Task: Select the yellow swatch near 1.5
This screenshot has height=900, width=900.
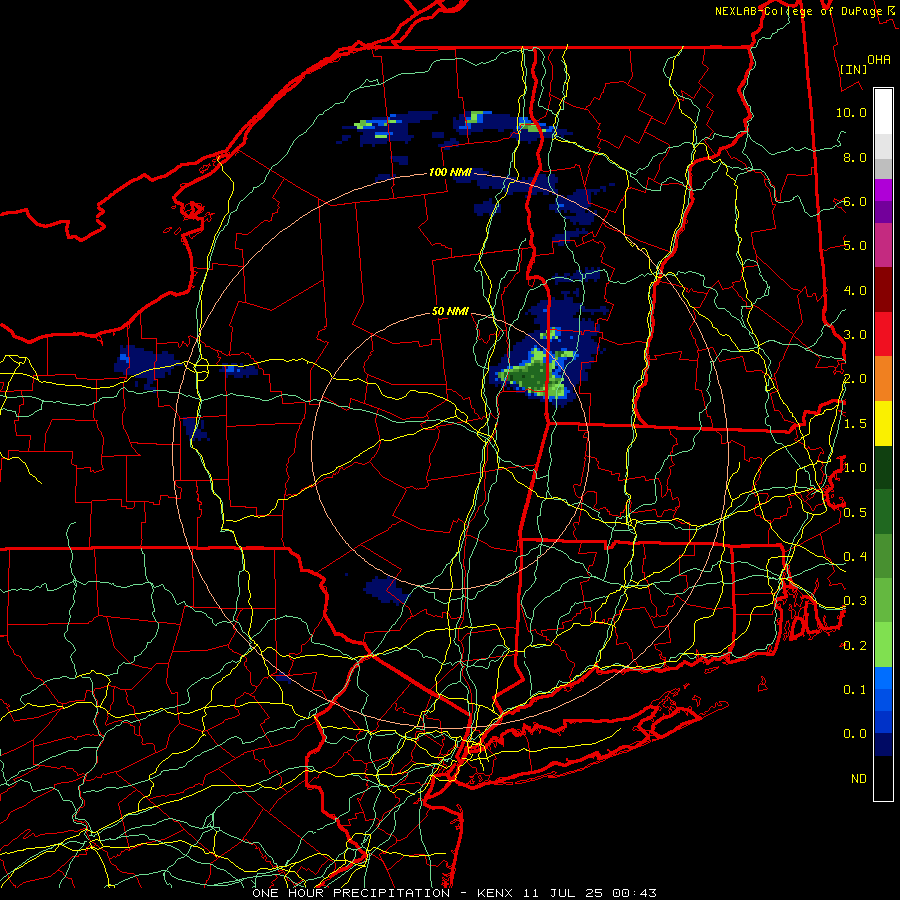Action: (883, 423)
